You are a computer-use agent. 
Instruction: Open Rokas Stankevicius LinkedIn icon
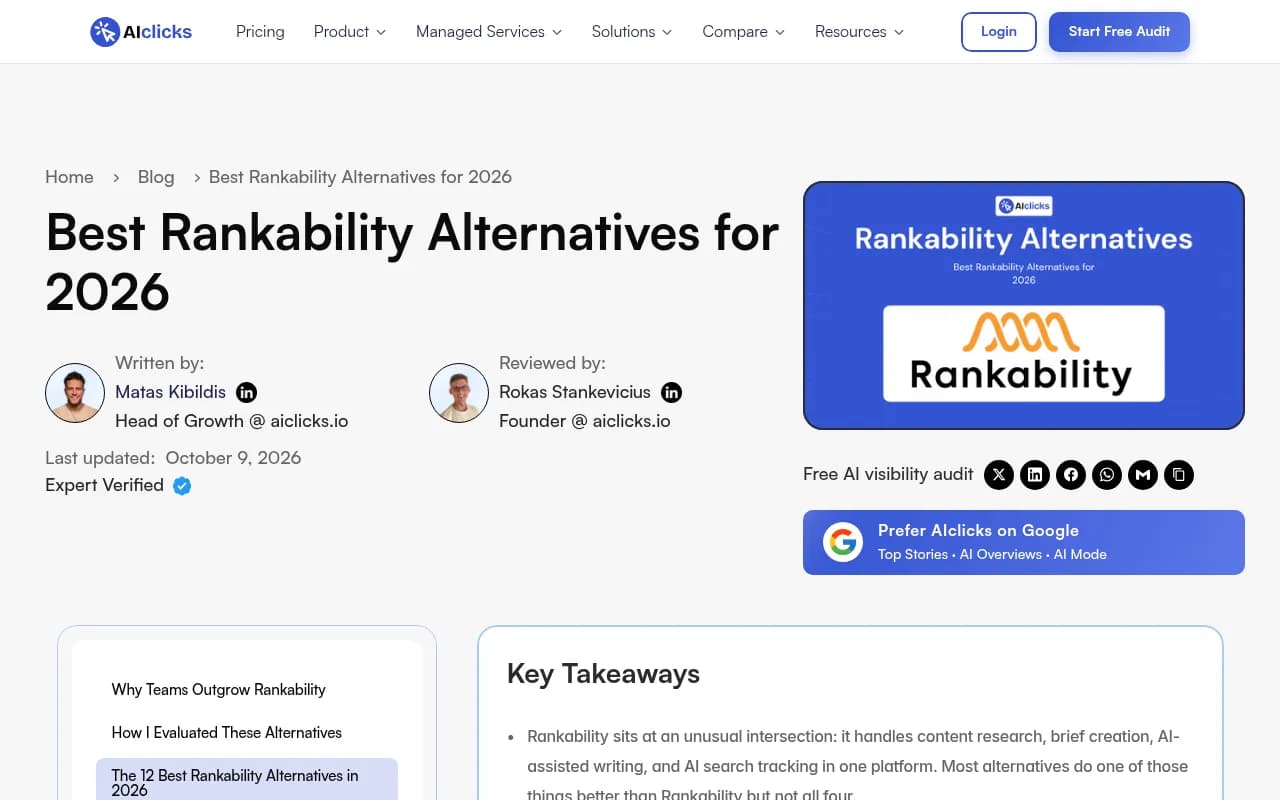(x=672, y=392)
